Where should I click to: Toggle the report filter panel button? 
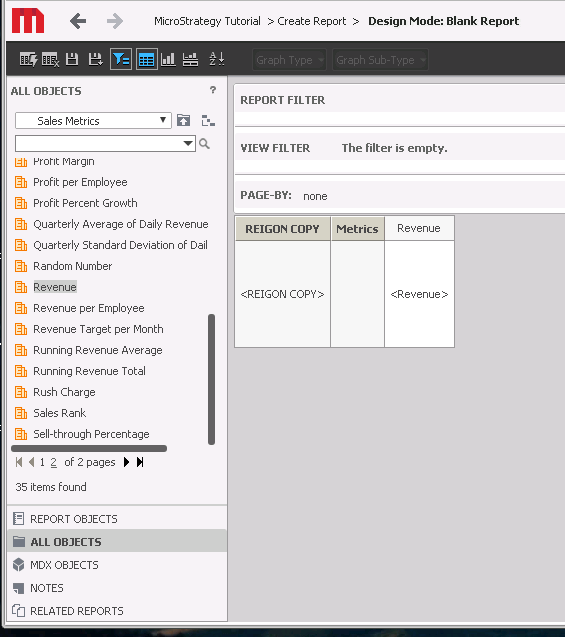121,60
